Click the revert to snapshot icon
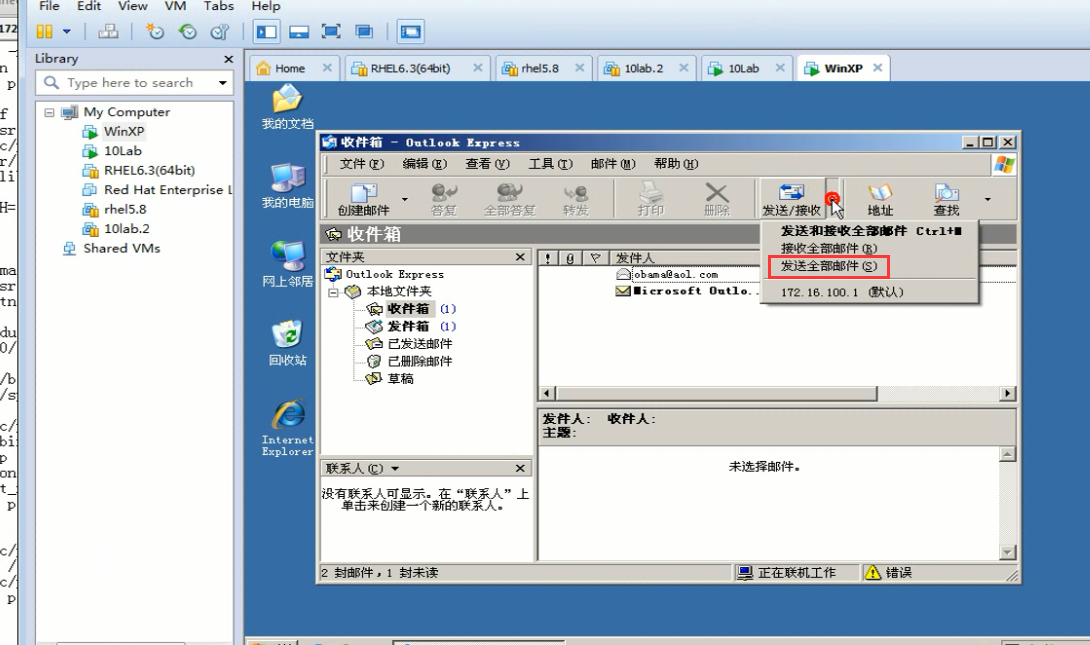1090x645 pixels. coord(187,31)
